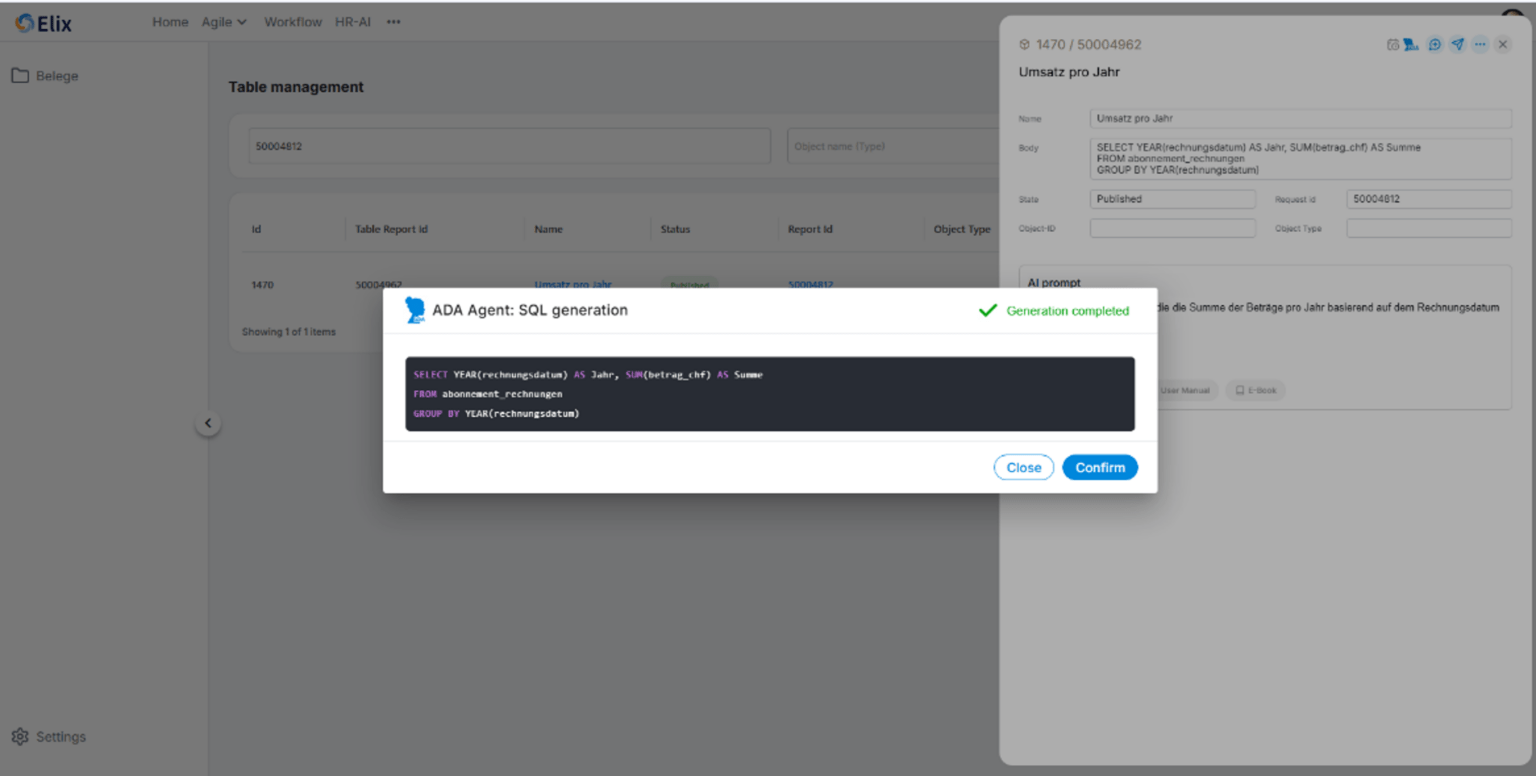Open the Workflow menu item

[x=293, y=22]
